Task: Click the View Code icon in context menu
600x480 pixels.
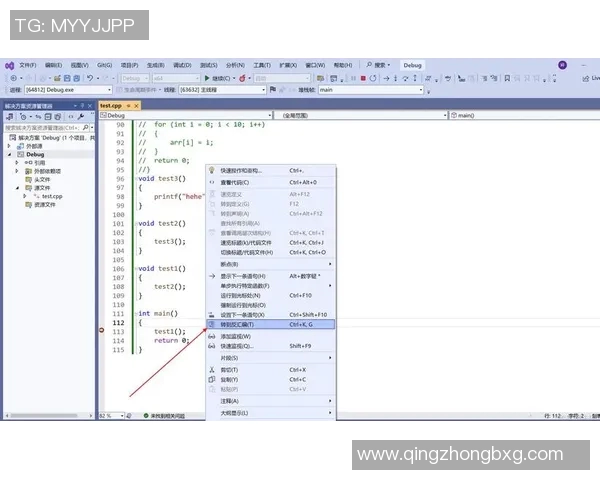Action: [211, 182]
